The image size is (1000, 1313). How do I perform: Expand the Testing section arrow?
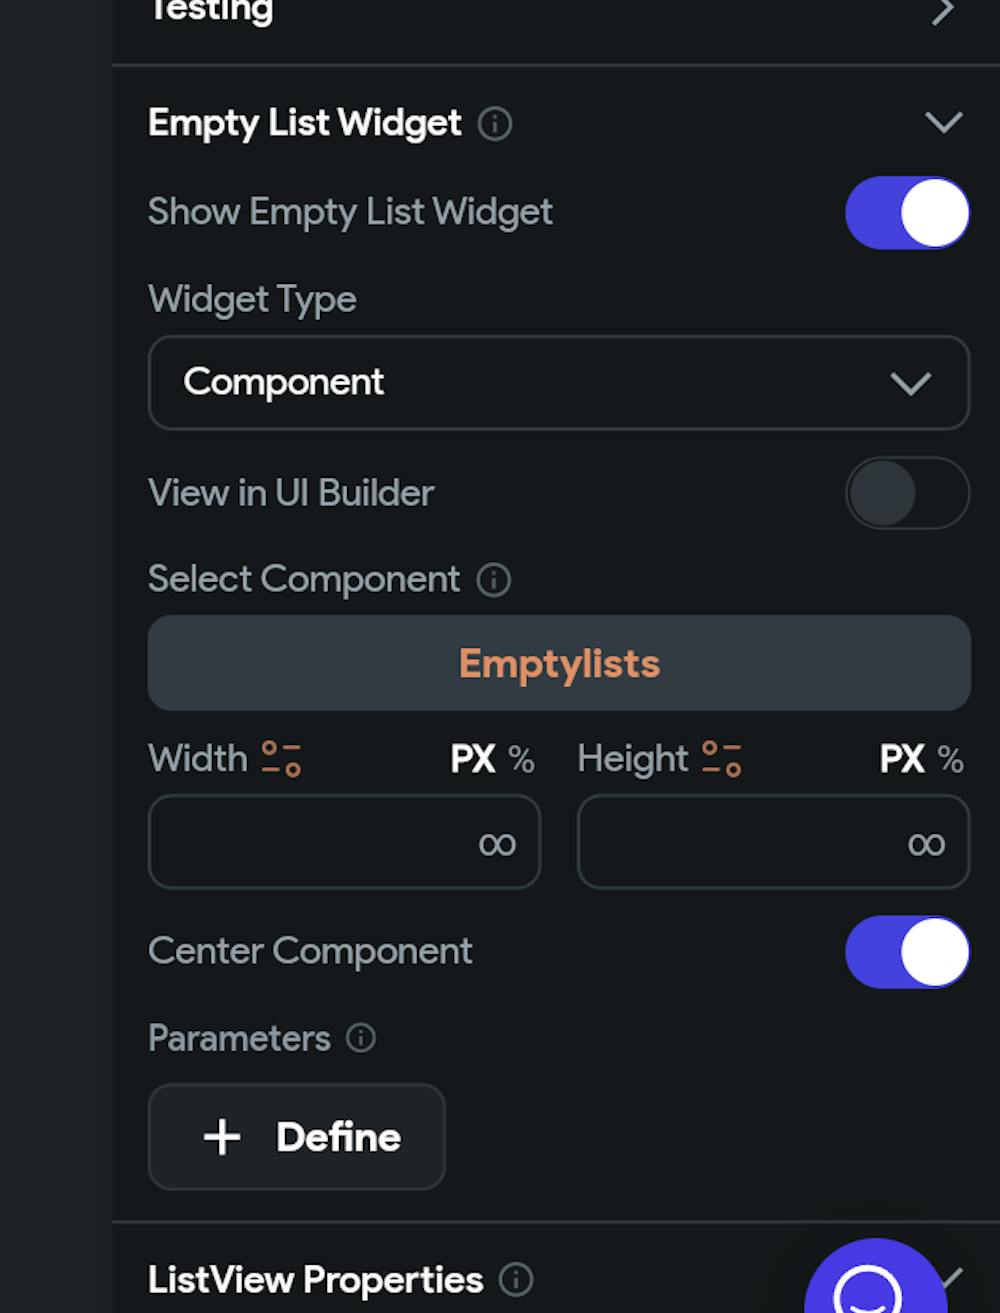pyautogui.click(x=942, y=12)
